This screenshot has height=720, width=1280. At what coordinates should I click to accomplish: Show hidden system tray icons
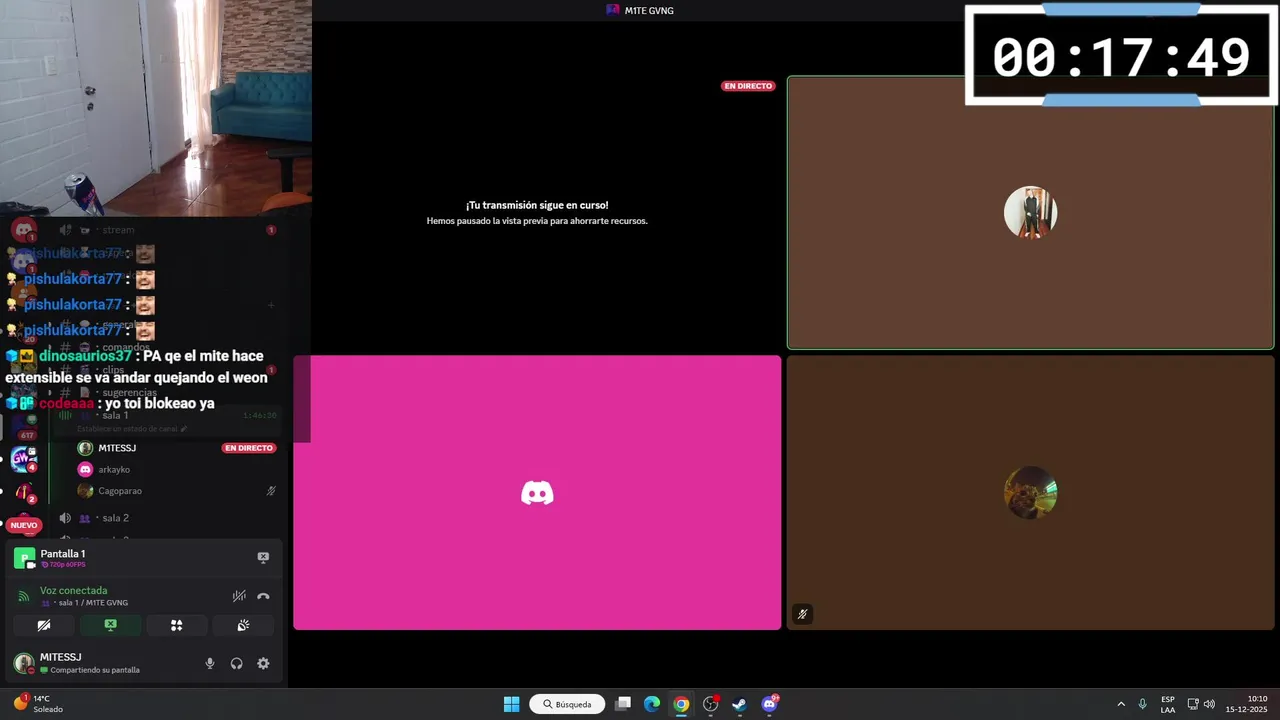click(1121, 704)
